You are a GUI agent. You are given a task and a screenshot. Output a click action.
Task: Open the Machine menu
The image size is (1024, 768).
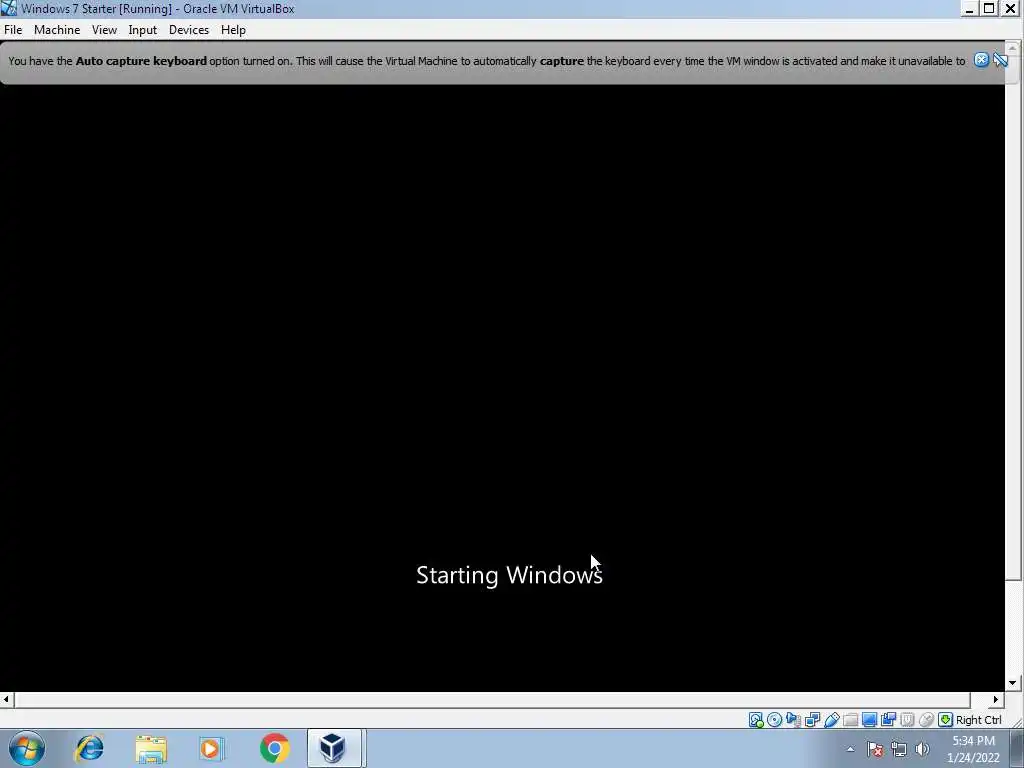pyautogui.click(x=57, y=30)
